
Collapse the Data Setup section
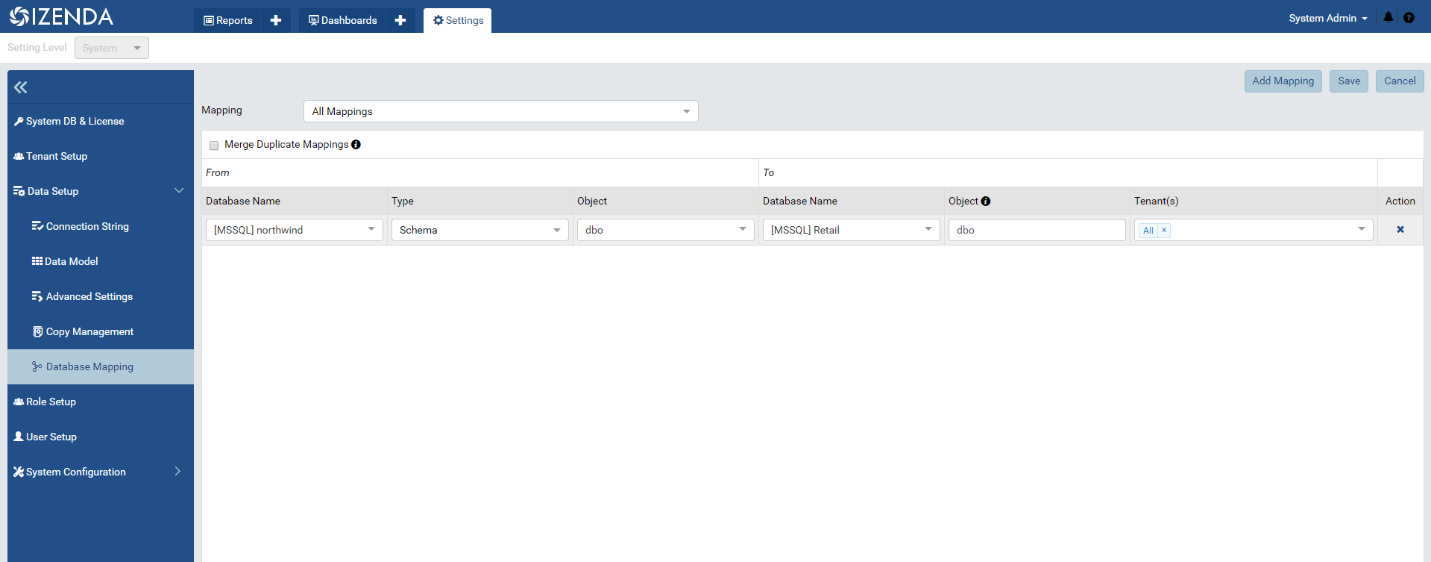point(179,191)
